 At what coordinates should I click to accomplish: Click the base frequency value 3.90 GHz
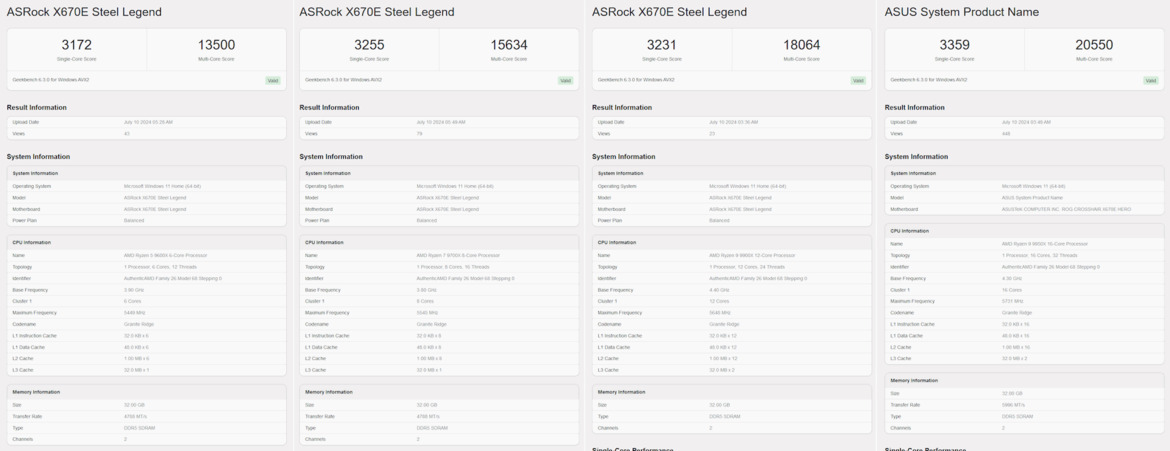[133, 290]
